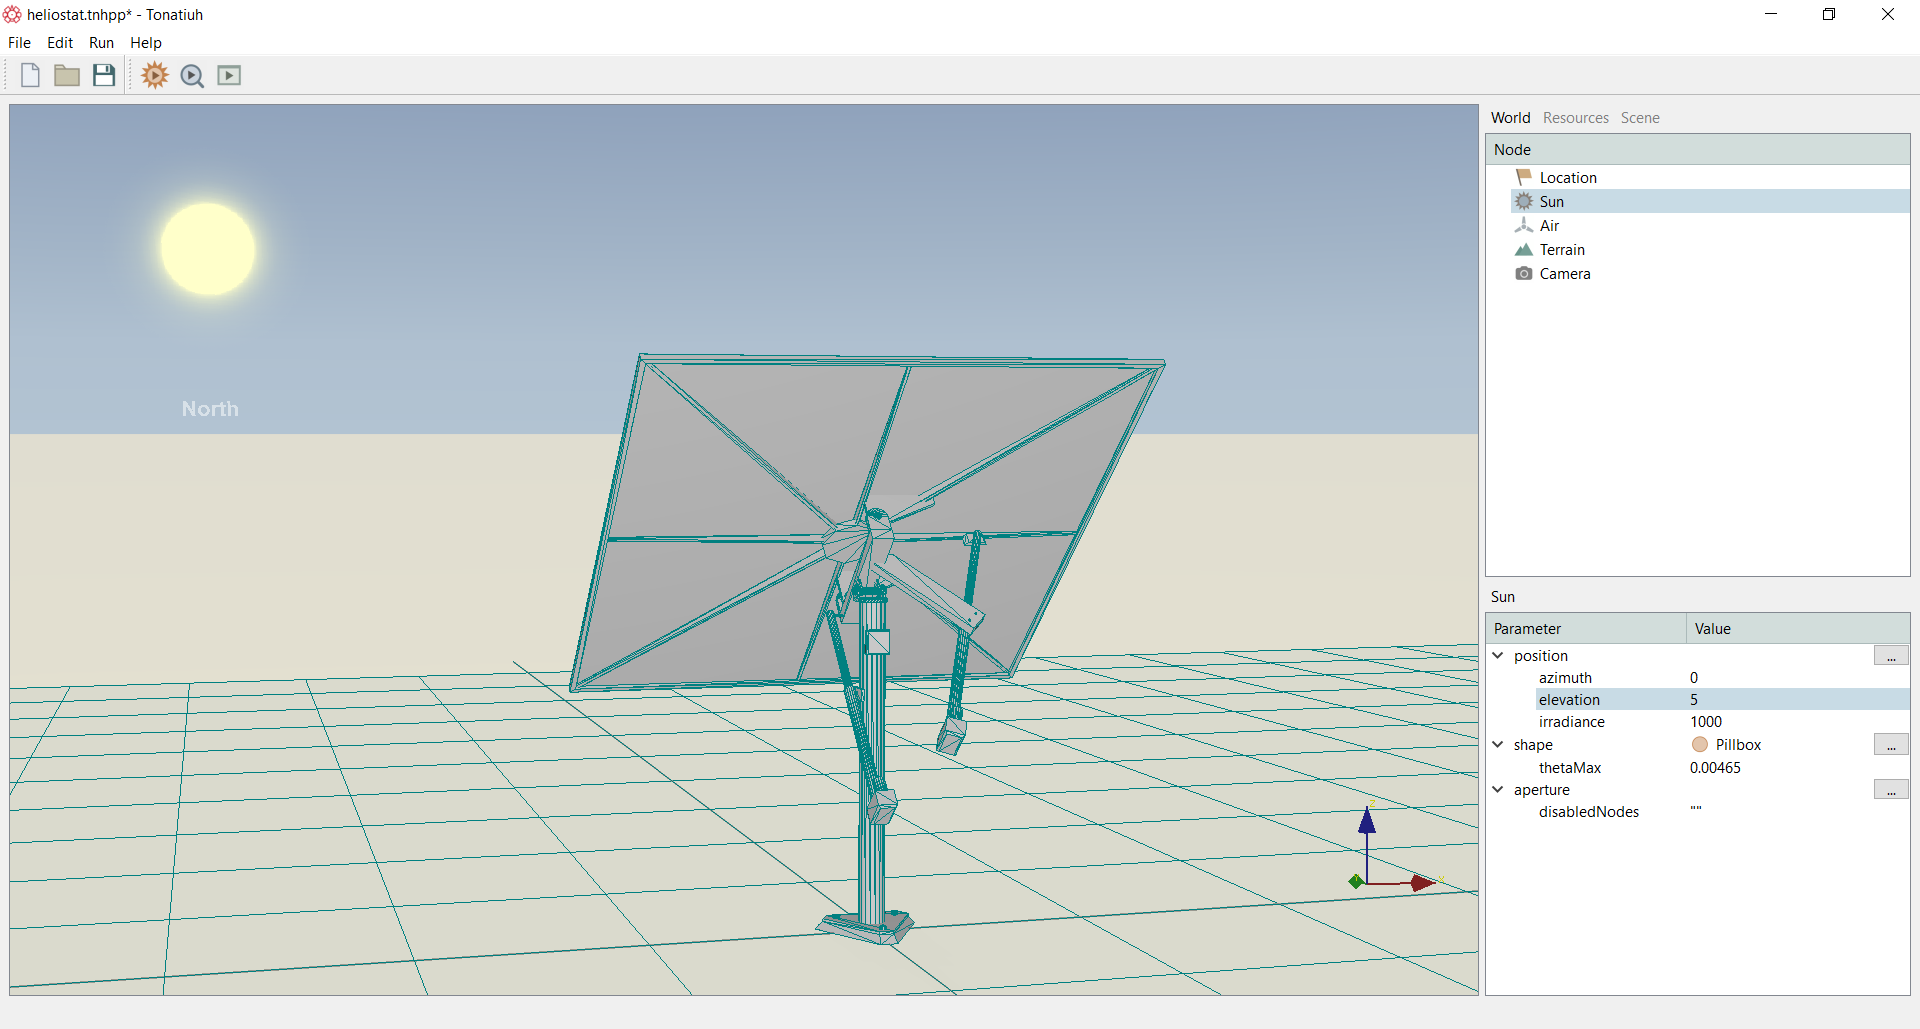Click the green axis marker of the gizmo

1356,881
